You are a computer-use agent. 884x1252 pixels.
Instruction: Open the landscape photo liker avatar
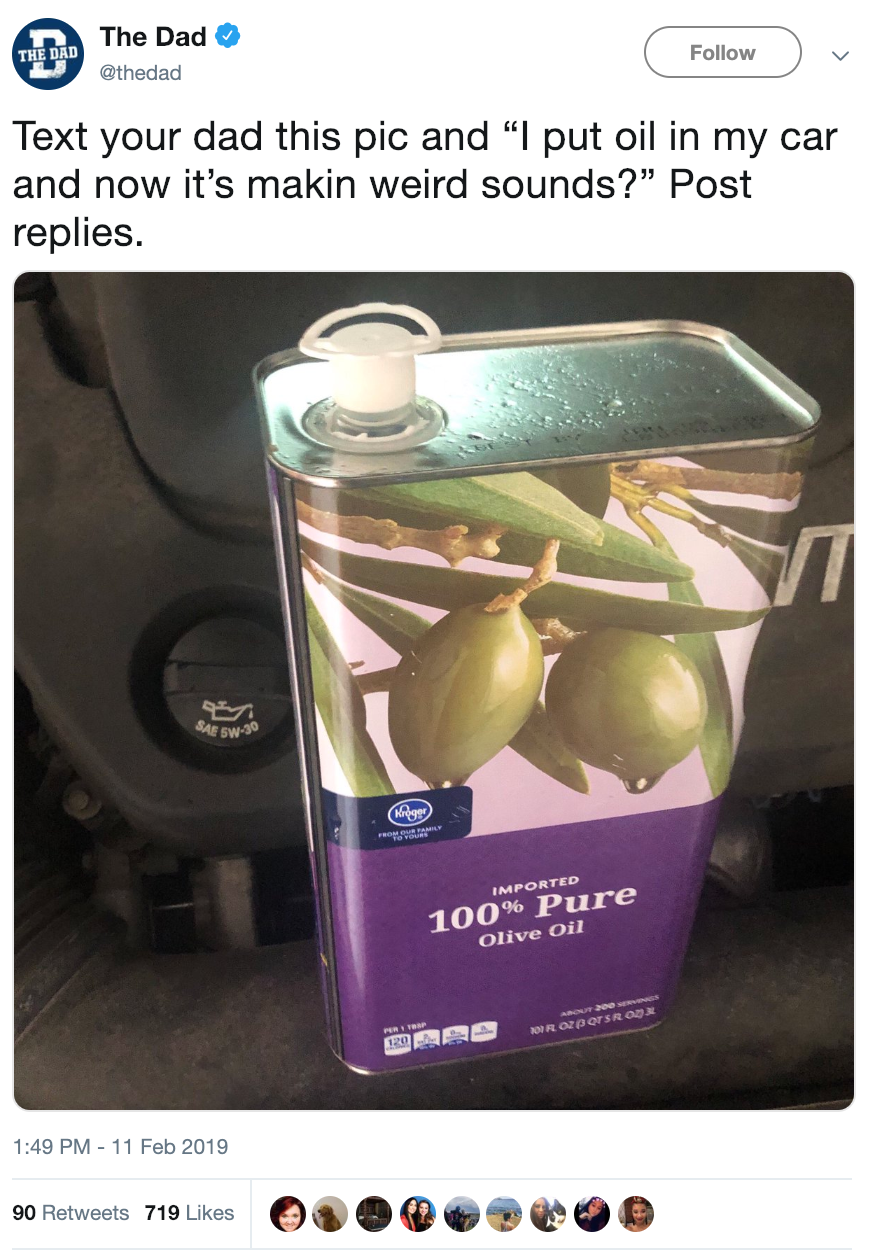[x=504, y=1213]
